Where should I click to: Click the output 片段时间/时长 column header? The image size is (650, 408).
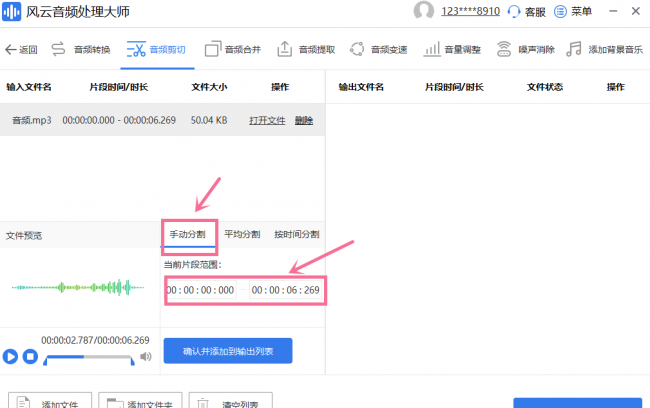(454, 87)
